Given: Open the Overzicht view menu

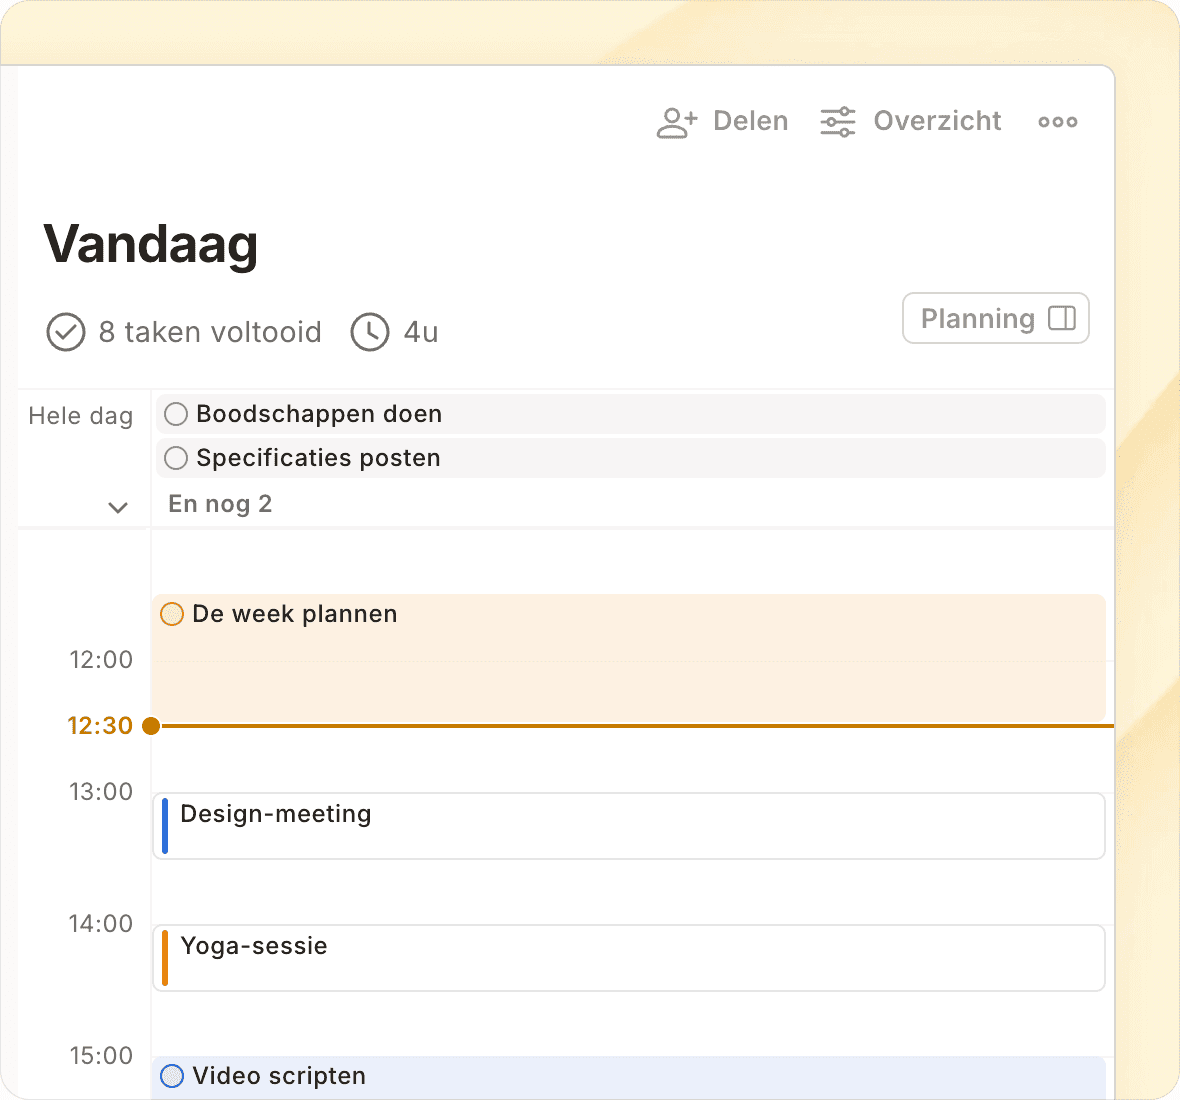Looking at the screenshot, I should point(937,122).
